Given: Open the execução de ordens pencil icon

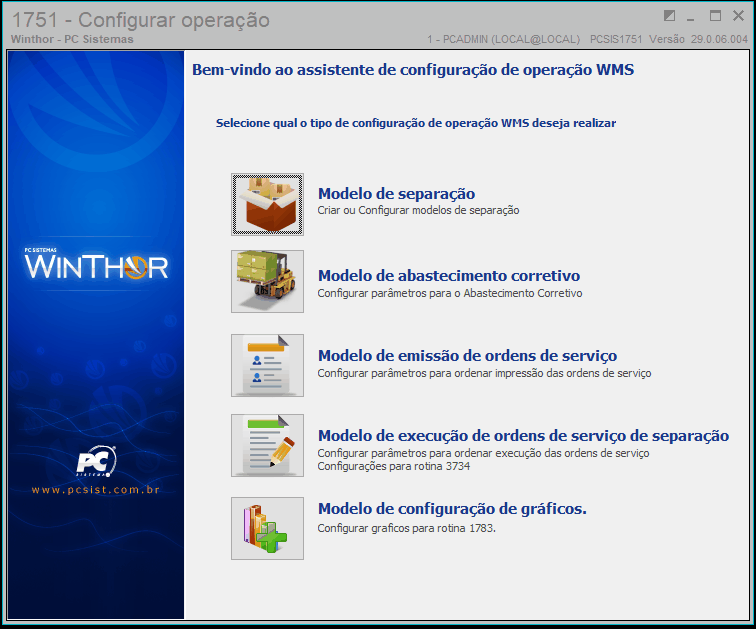Looking at the screenshot, I should 267,445.
